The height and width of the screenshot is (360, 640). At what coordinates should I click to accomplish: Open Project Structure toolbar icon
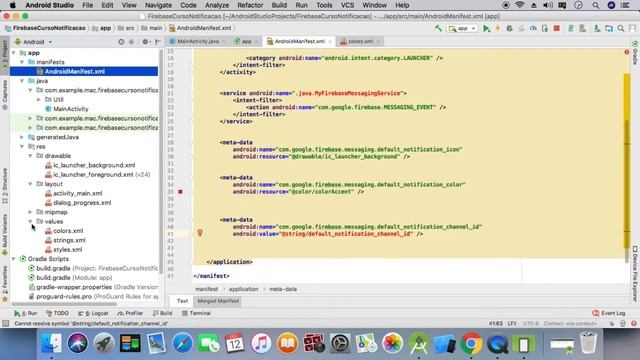click(x=609, y=28)
